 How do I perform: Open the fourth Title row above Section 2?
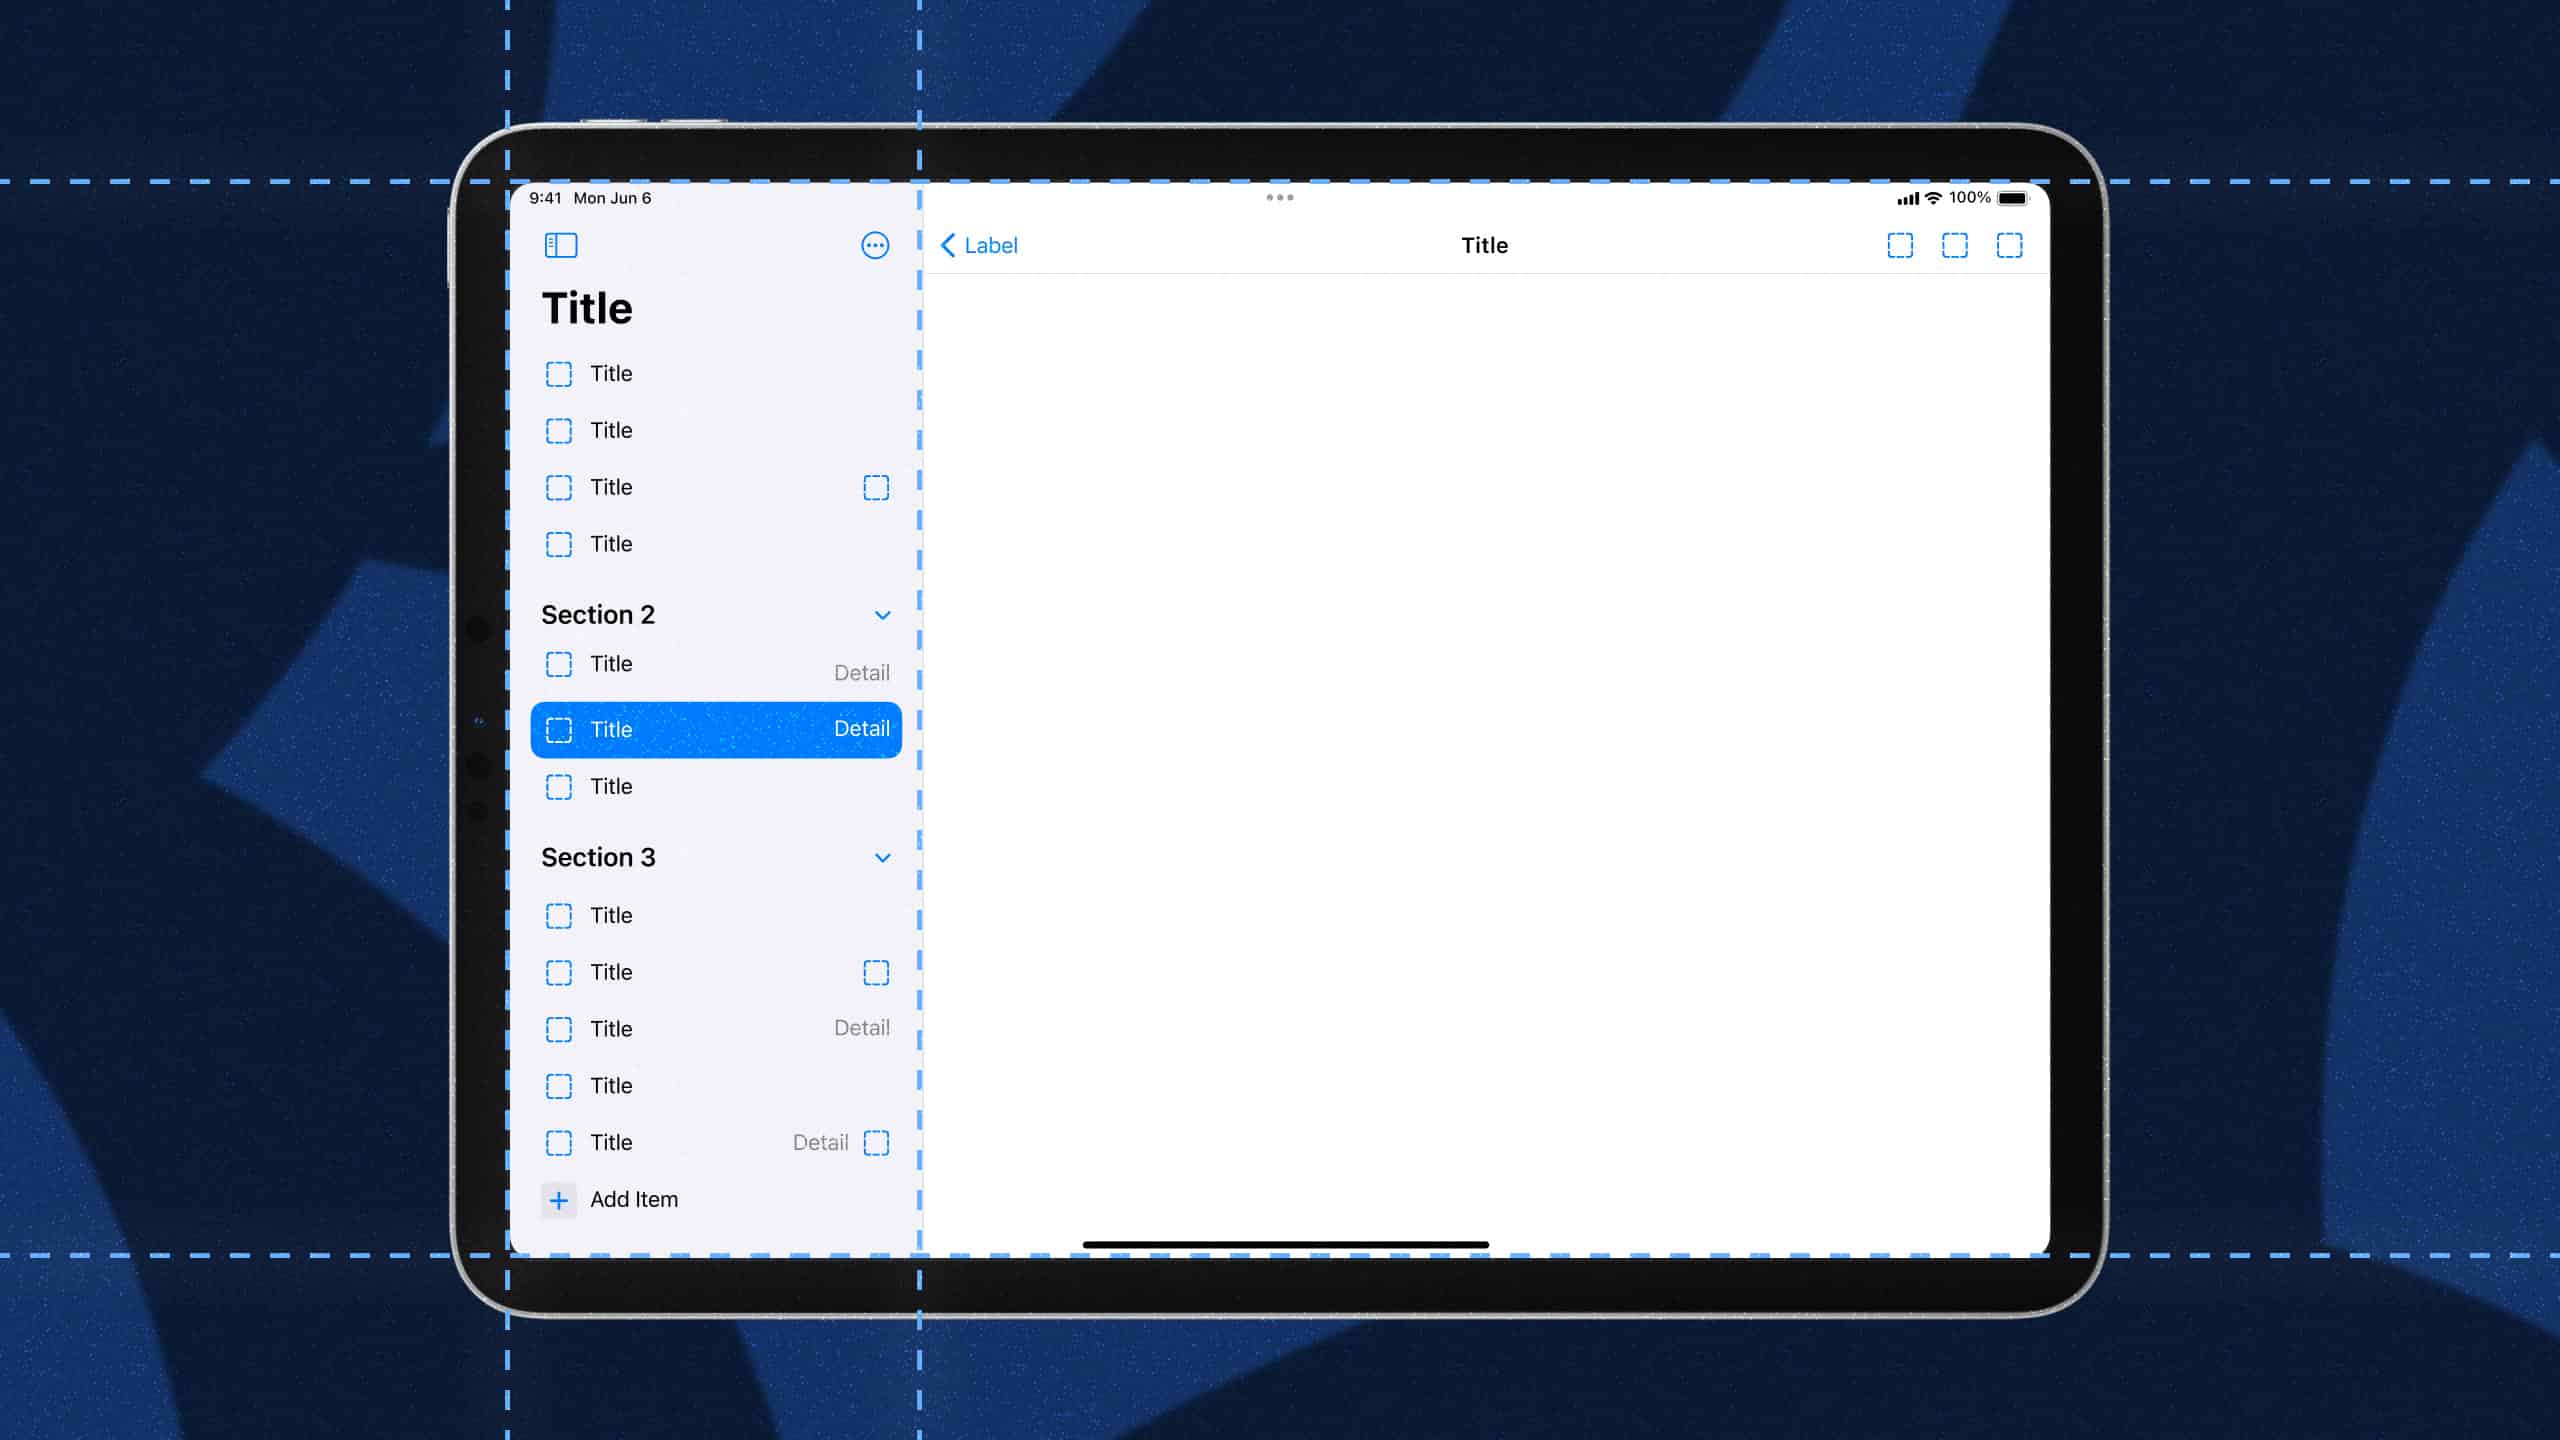pyautogui.click(x=716, y=544)
